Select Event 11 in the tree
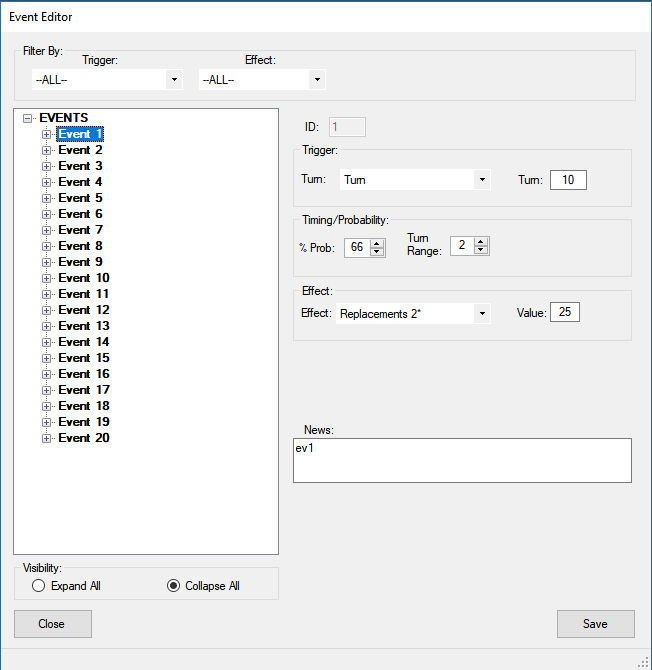Viewport: 652px width, 670px height. (x=84, y=294)
